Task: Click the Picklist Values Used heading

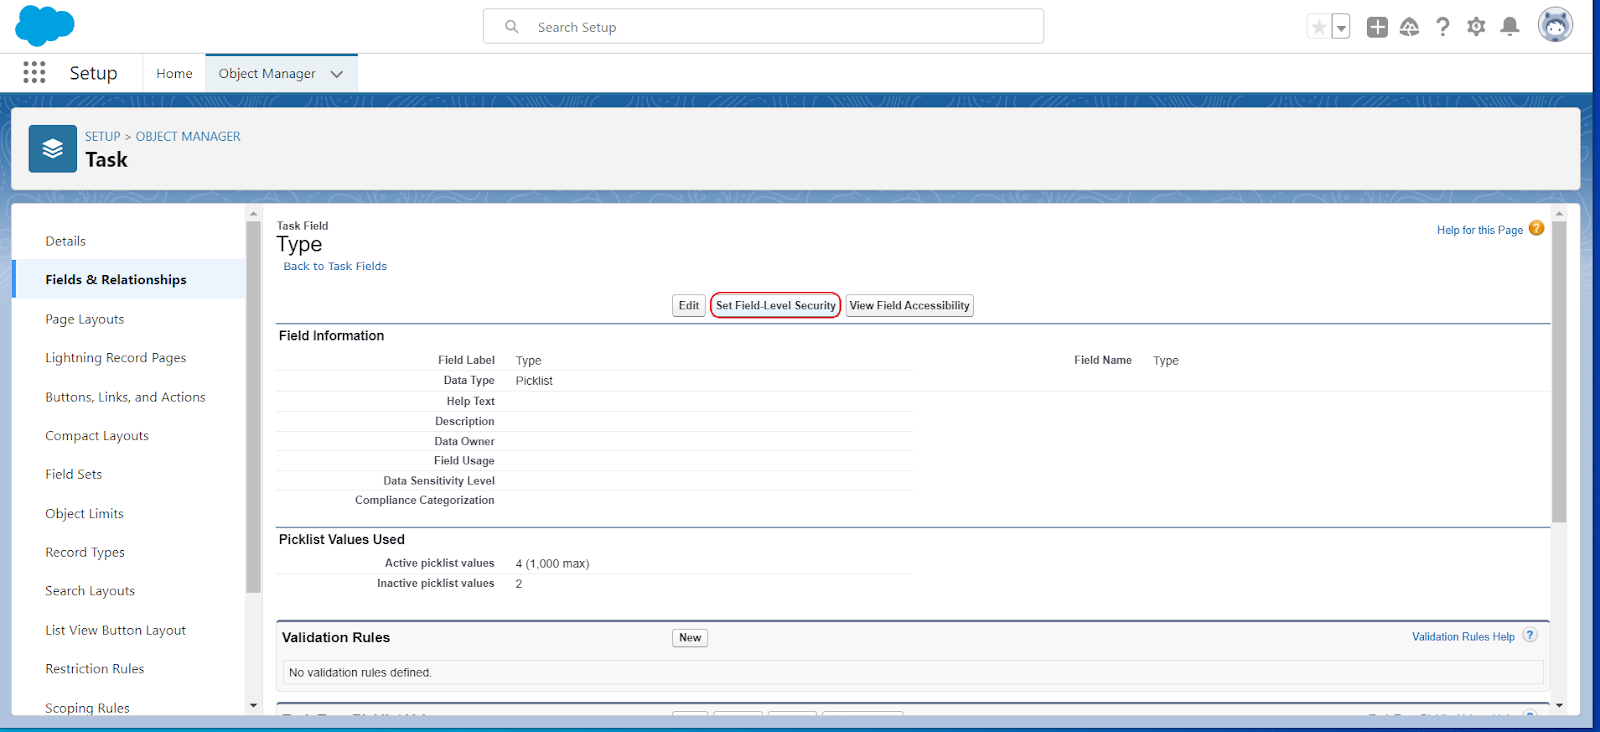Action: [342, 539]
